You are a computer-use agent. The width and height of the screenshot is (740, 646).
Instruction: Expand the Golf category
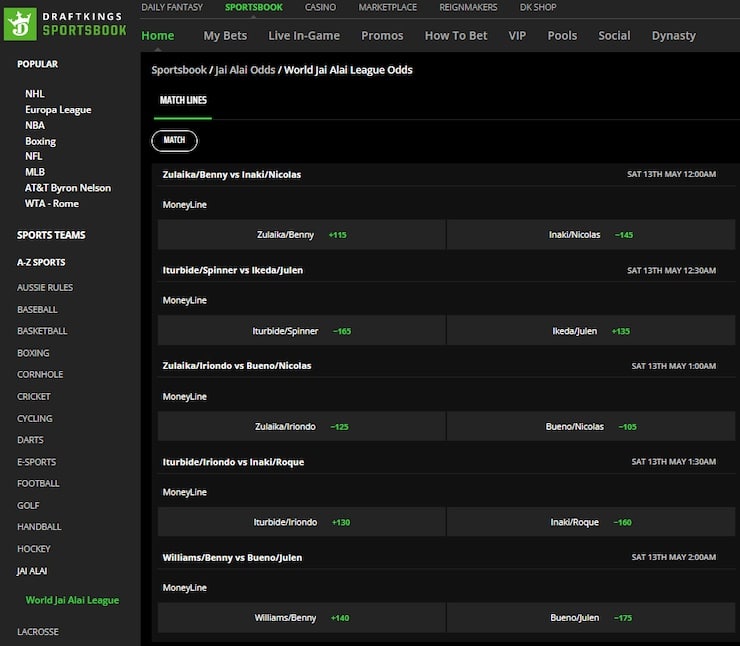coord(28,505)
